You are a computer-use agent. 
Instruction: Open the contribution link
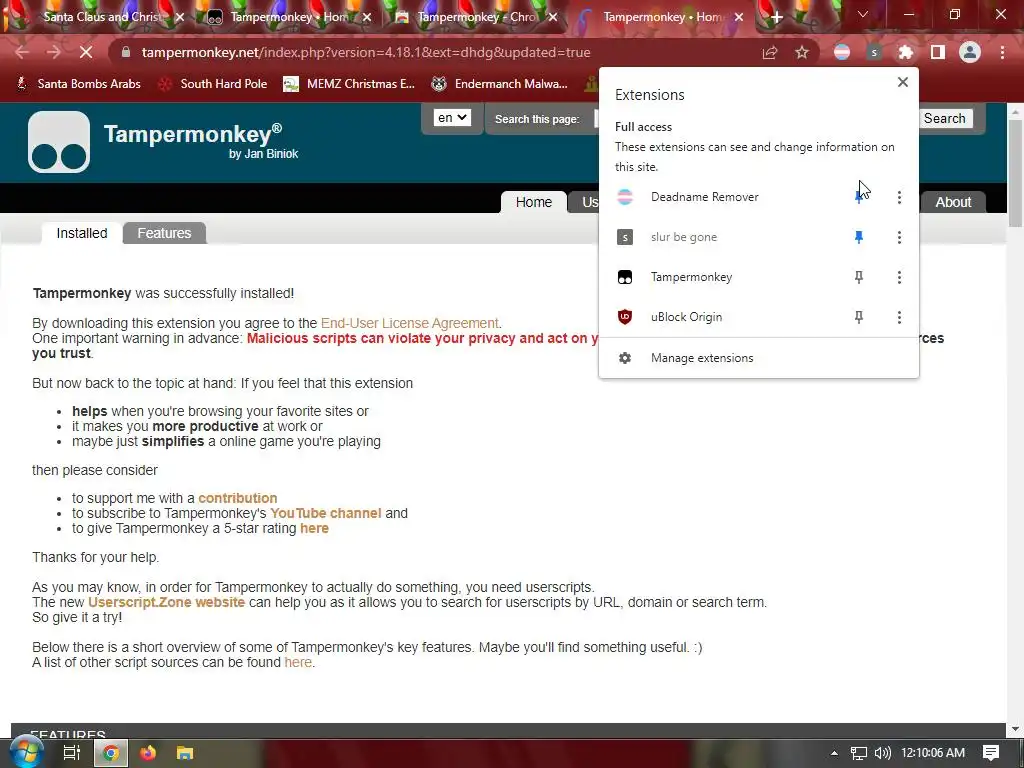tap(238, 498)
